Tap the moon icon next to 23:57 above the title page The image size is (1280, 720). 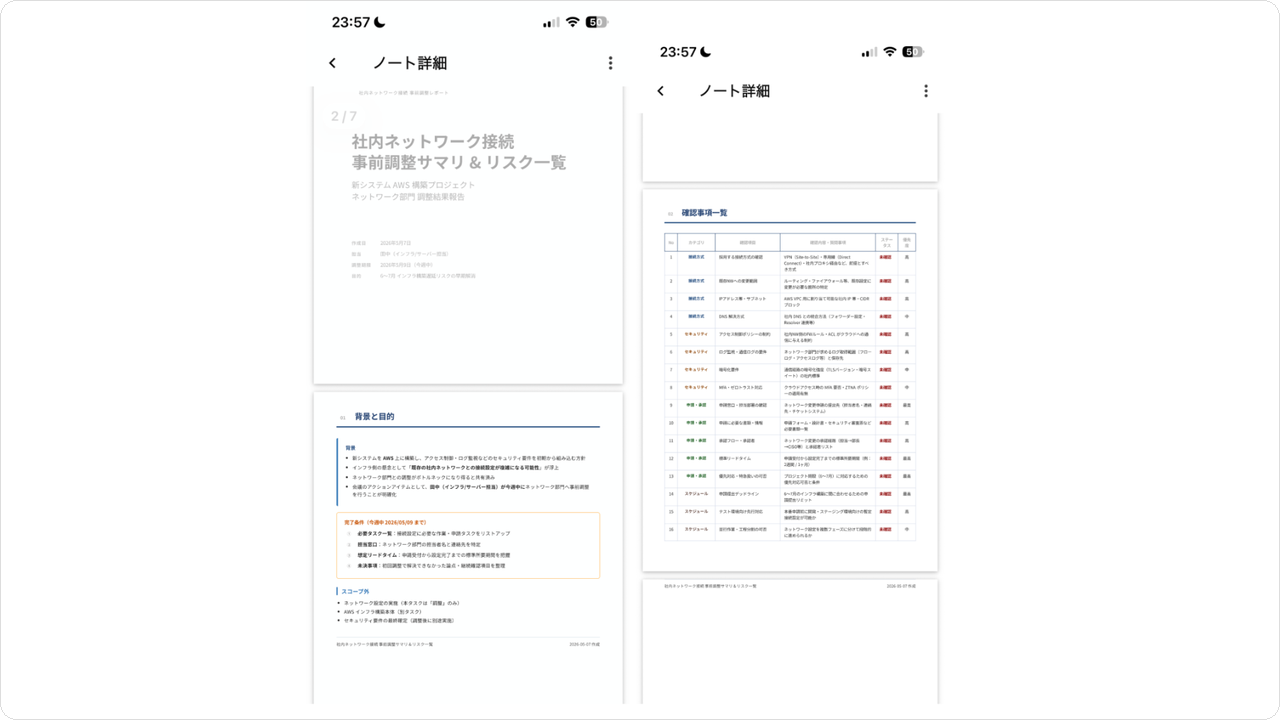tap(379, 22)
